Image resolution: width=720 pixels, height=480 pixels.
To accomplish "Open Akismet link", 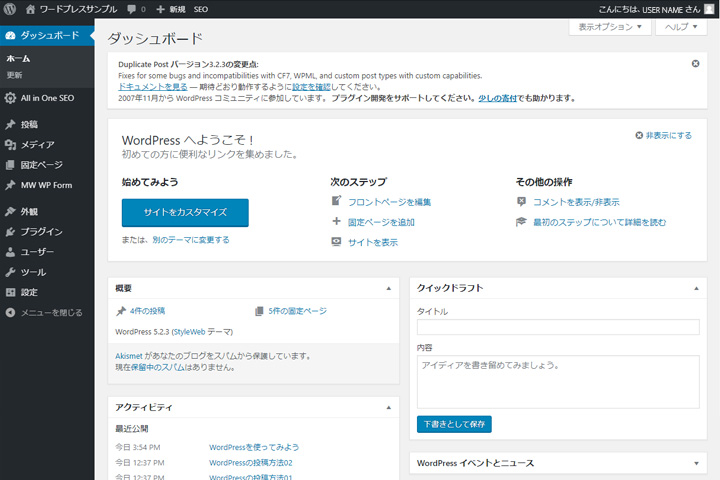I will point(129,356).
